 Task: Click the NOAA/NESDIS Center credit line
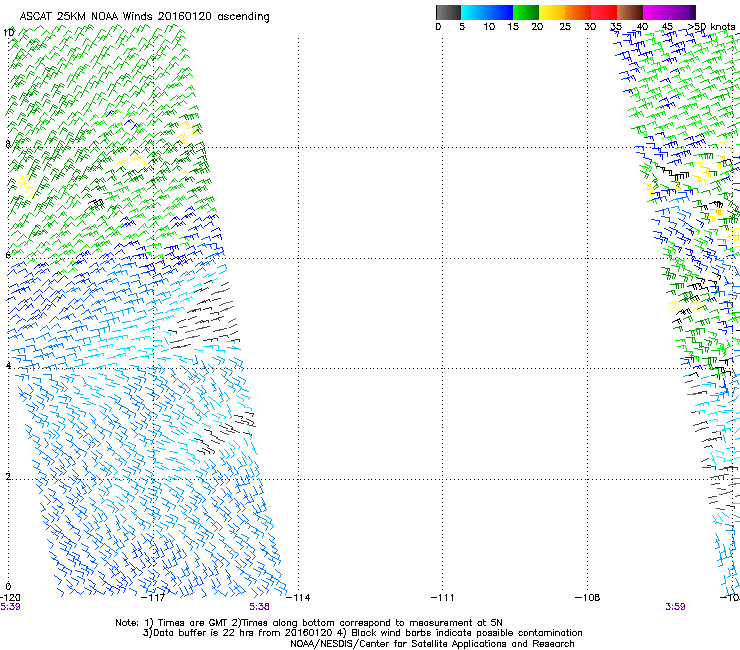tap(432, 644)
